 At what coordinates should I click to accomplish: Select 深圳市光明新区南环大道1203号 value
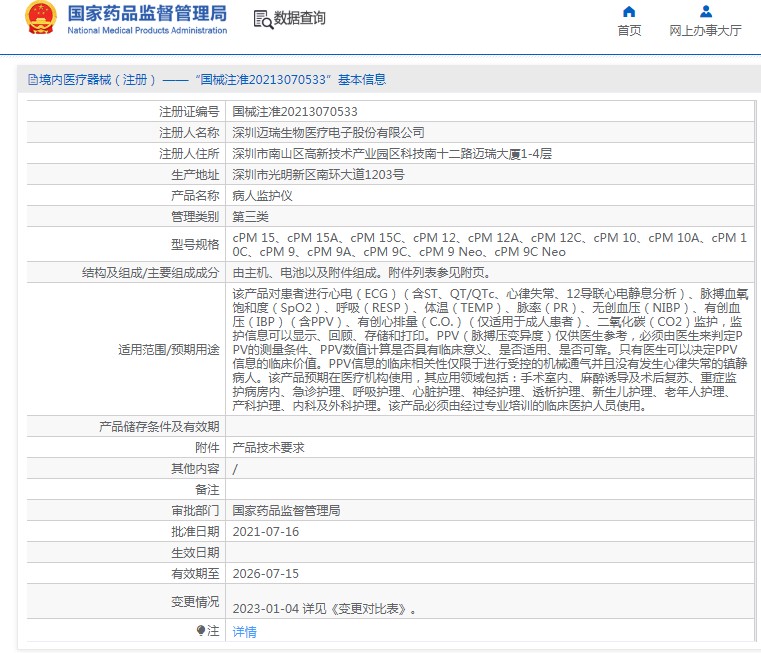[x=318, y=175]
